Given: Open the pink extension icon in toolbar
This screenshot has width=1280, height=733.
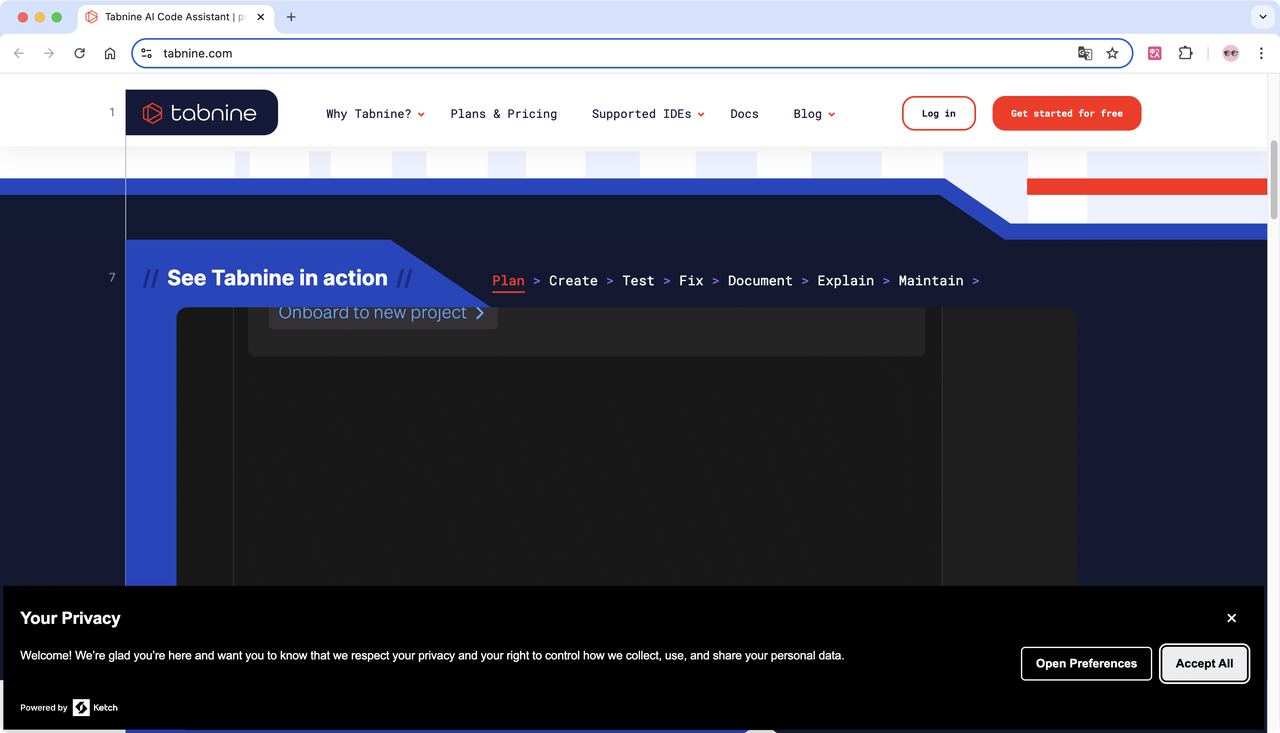Looking at the screenshot, I should 1155,53.
